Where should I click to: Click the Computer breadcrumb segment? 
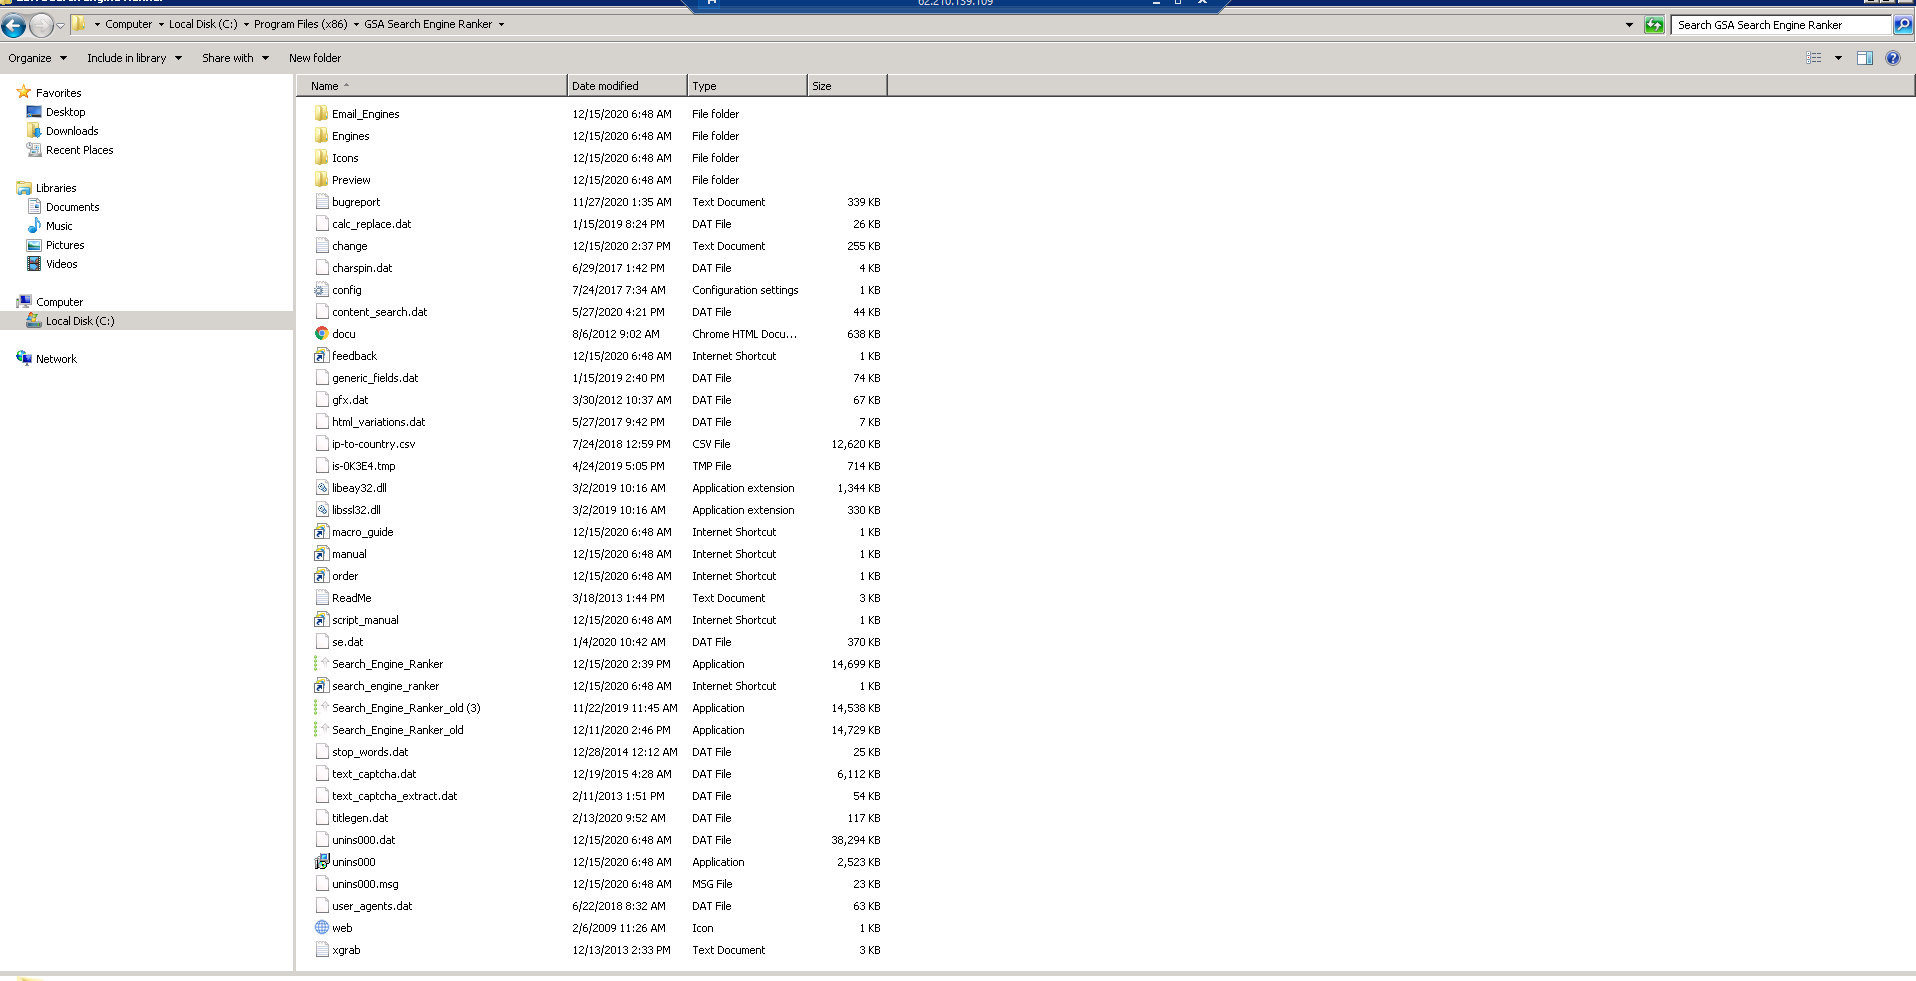tap(129, 24)
